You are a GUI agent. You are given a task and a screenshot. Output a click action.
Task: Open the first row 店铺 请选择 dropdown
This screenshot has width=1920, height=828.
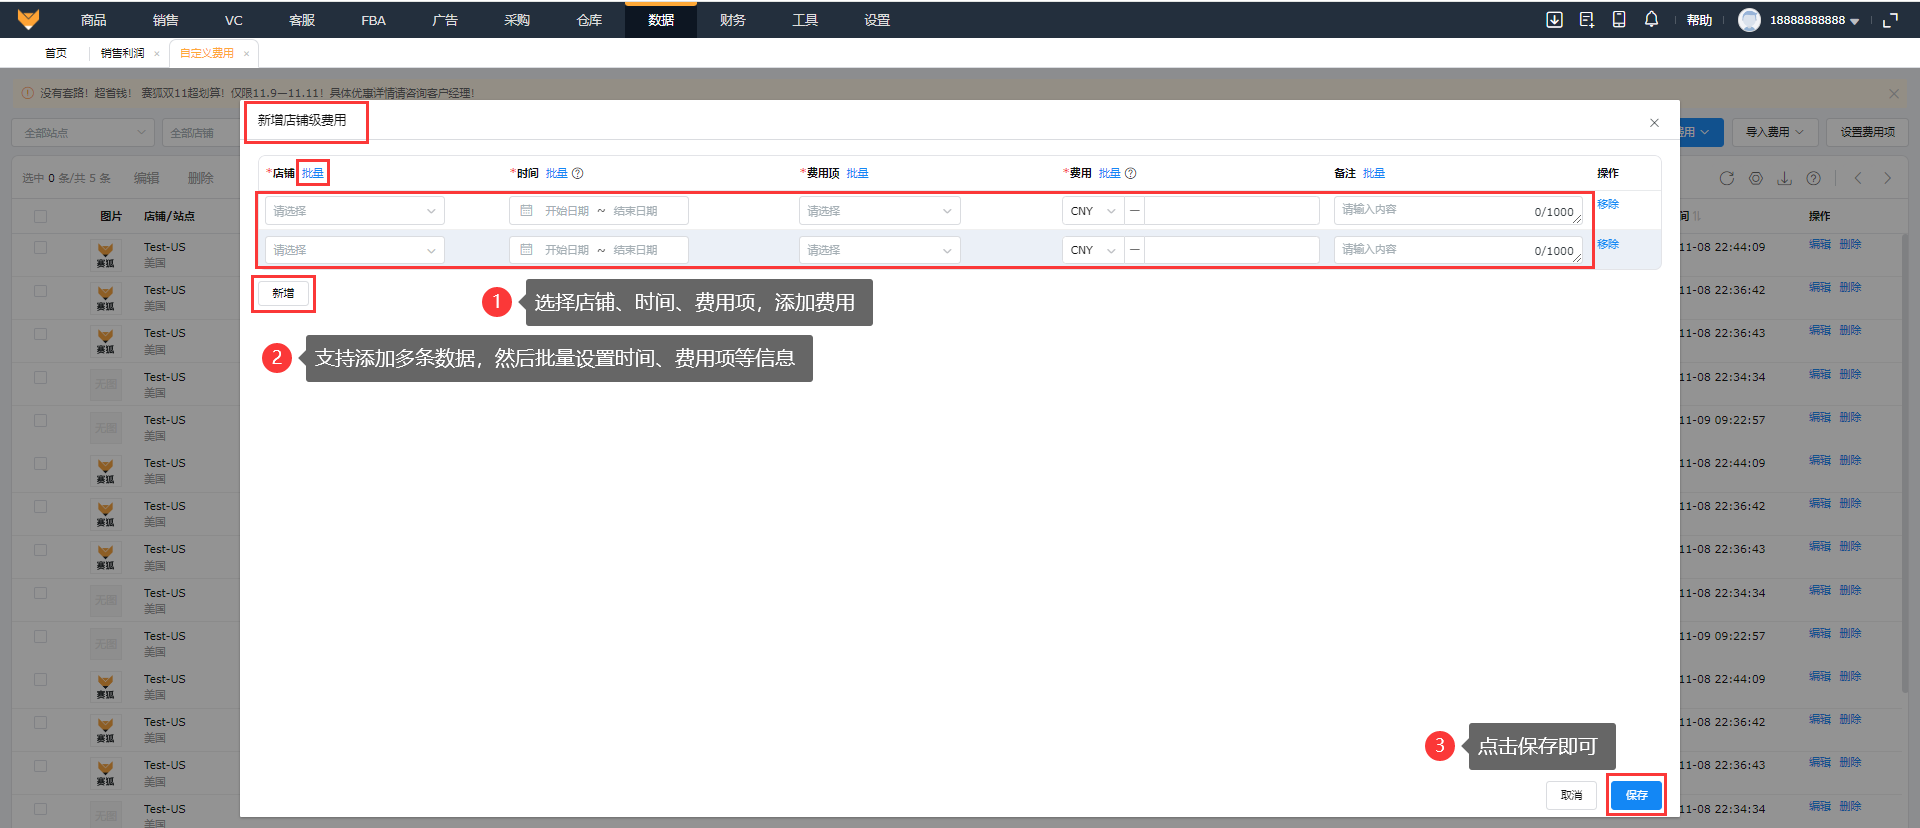355,211
